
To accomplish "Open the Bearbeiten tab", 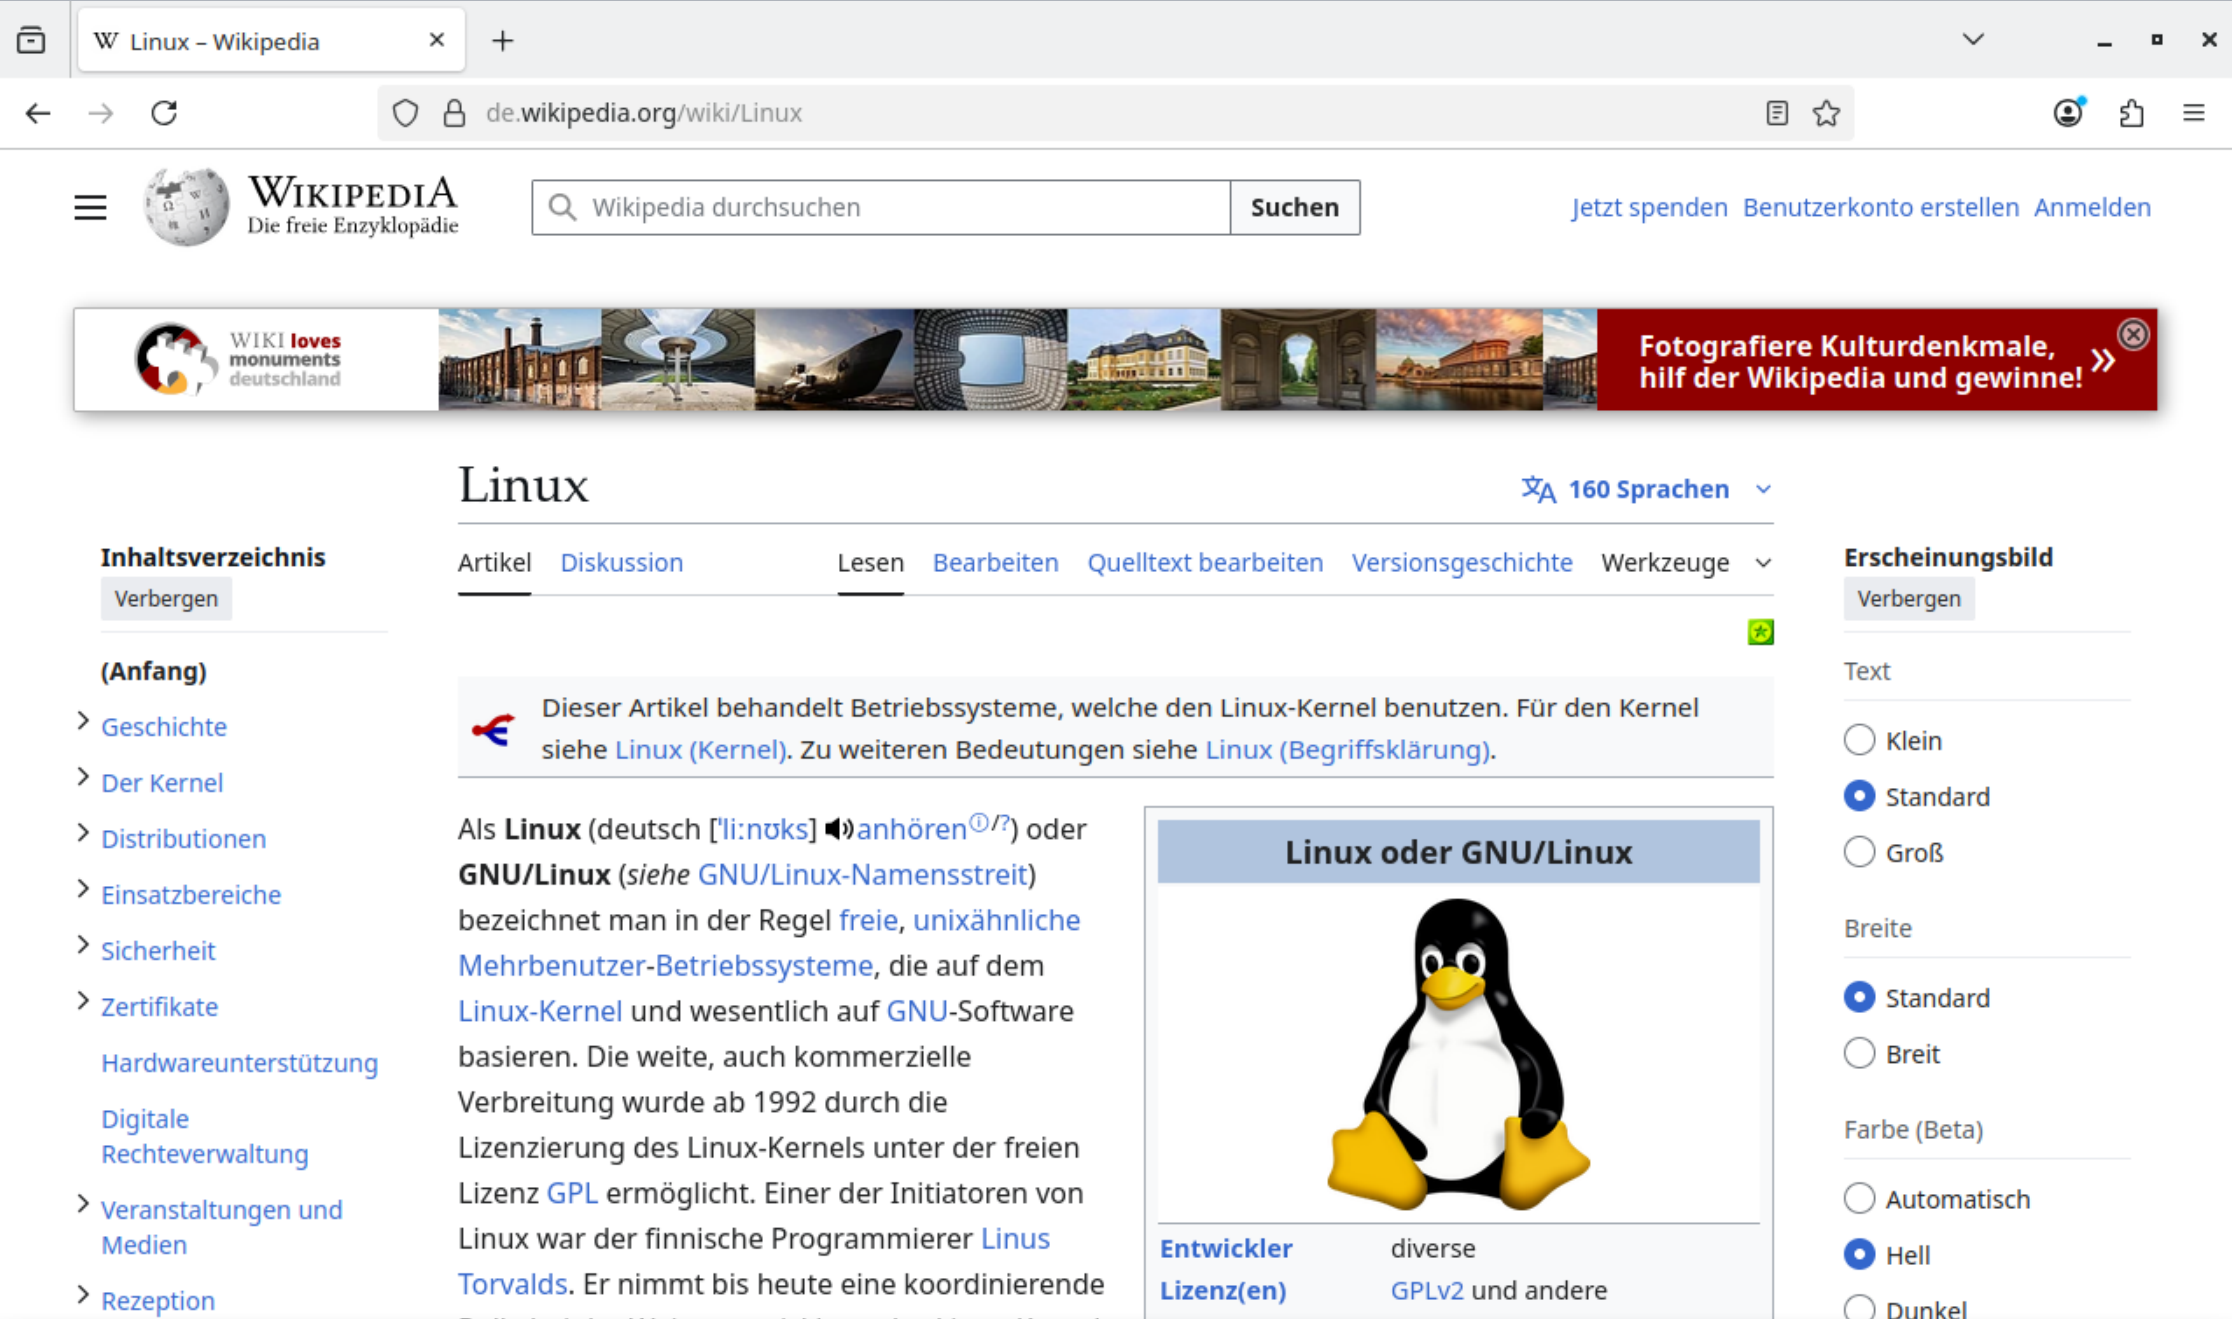I will 995,562.
